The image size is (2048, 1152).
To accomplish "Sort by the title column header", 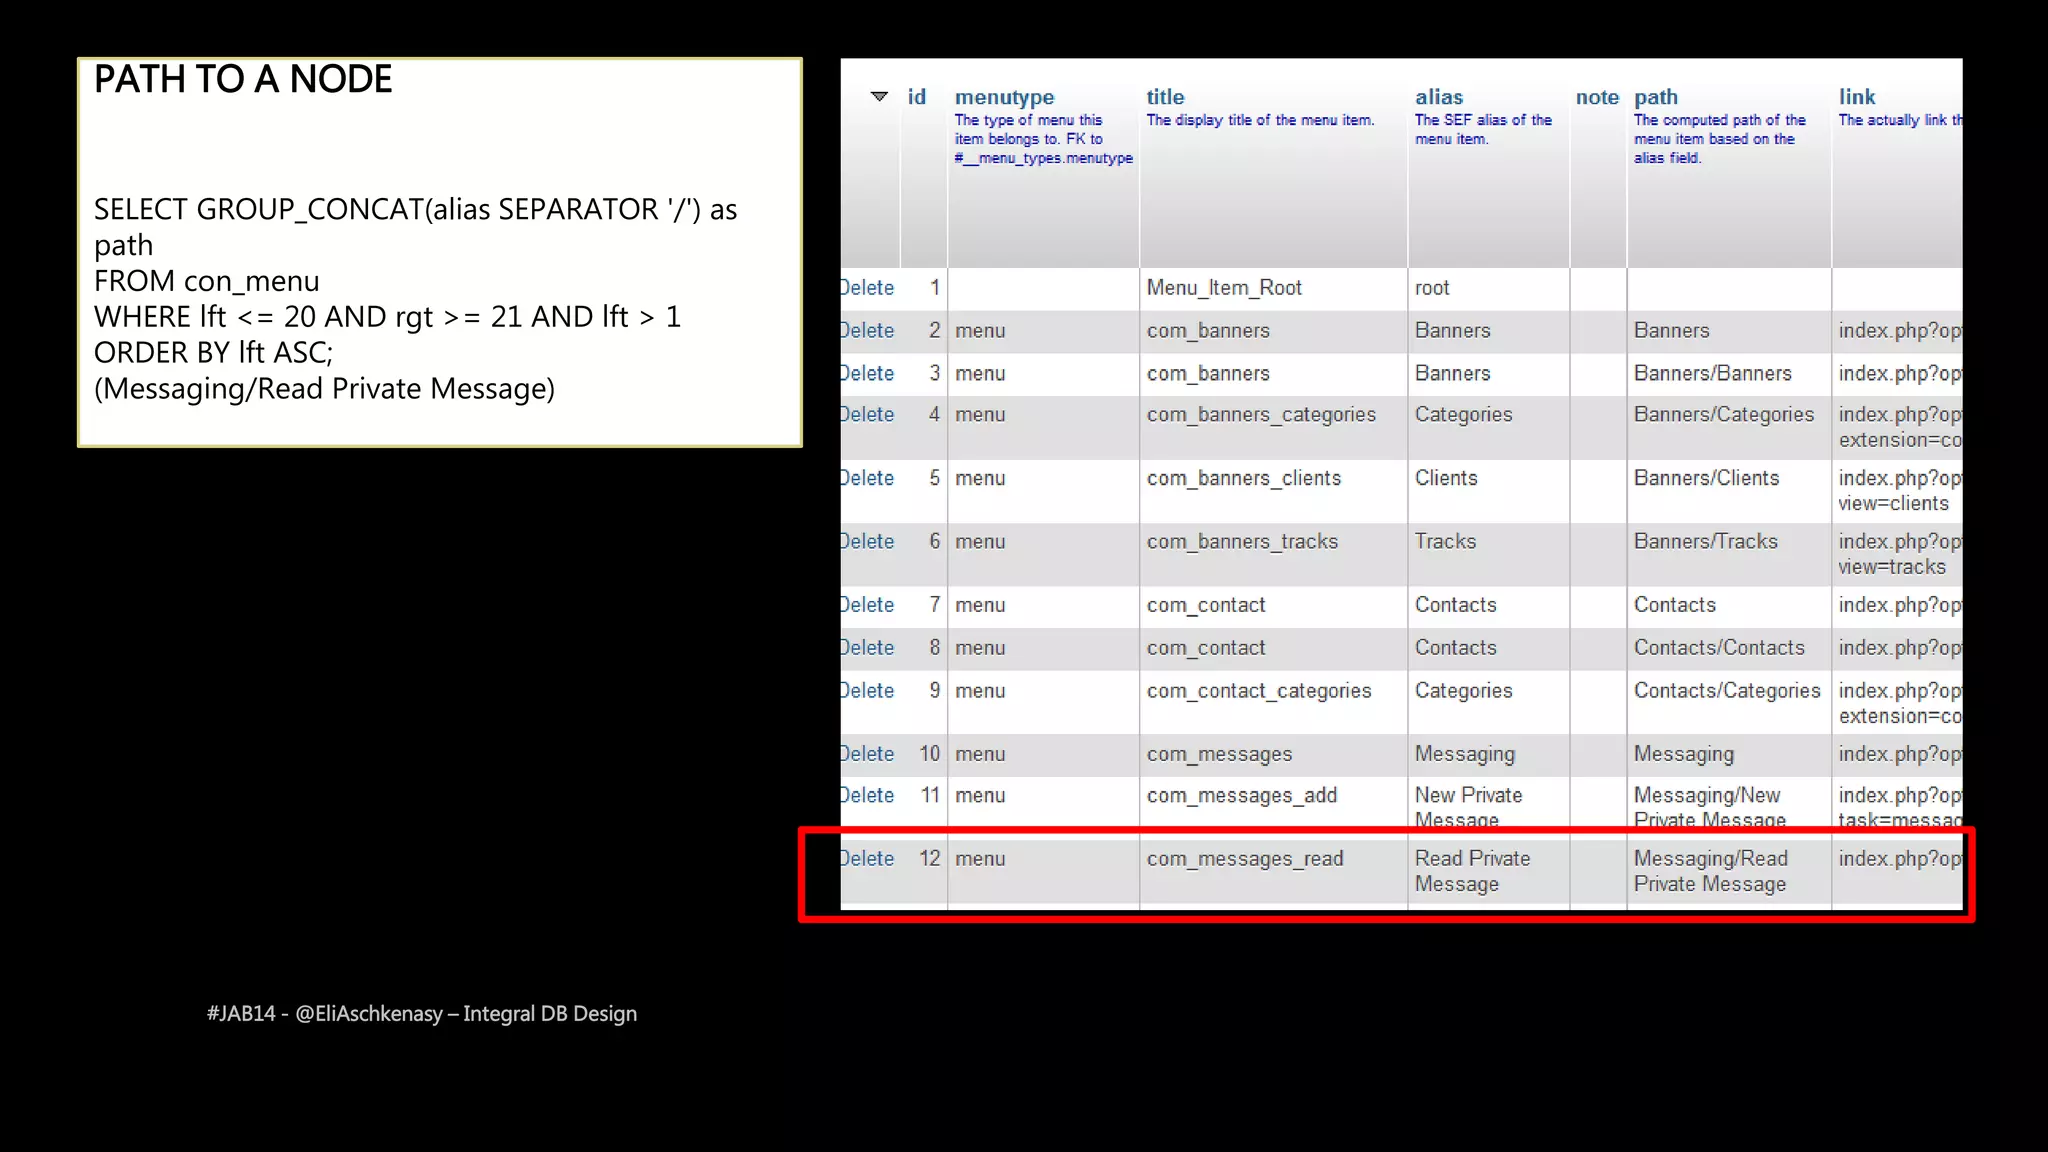I will 1165,97.
